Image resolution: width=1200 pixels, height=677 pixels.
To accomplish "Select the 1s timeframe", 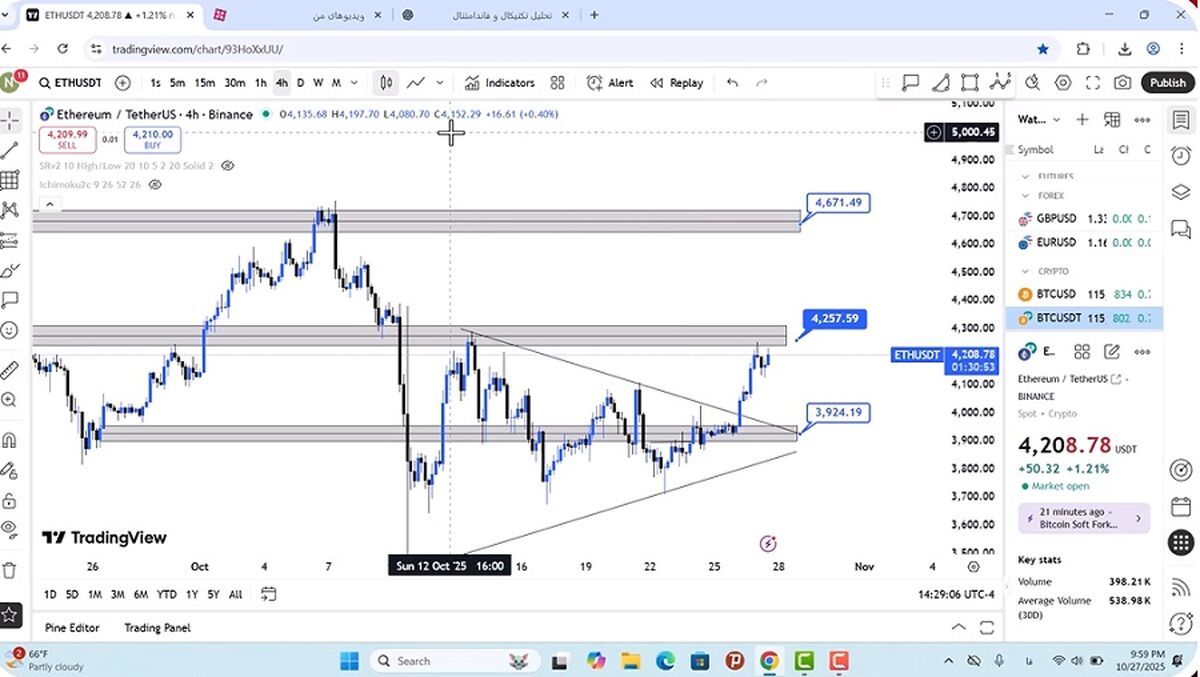I will click(155, 83).
